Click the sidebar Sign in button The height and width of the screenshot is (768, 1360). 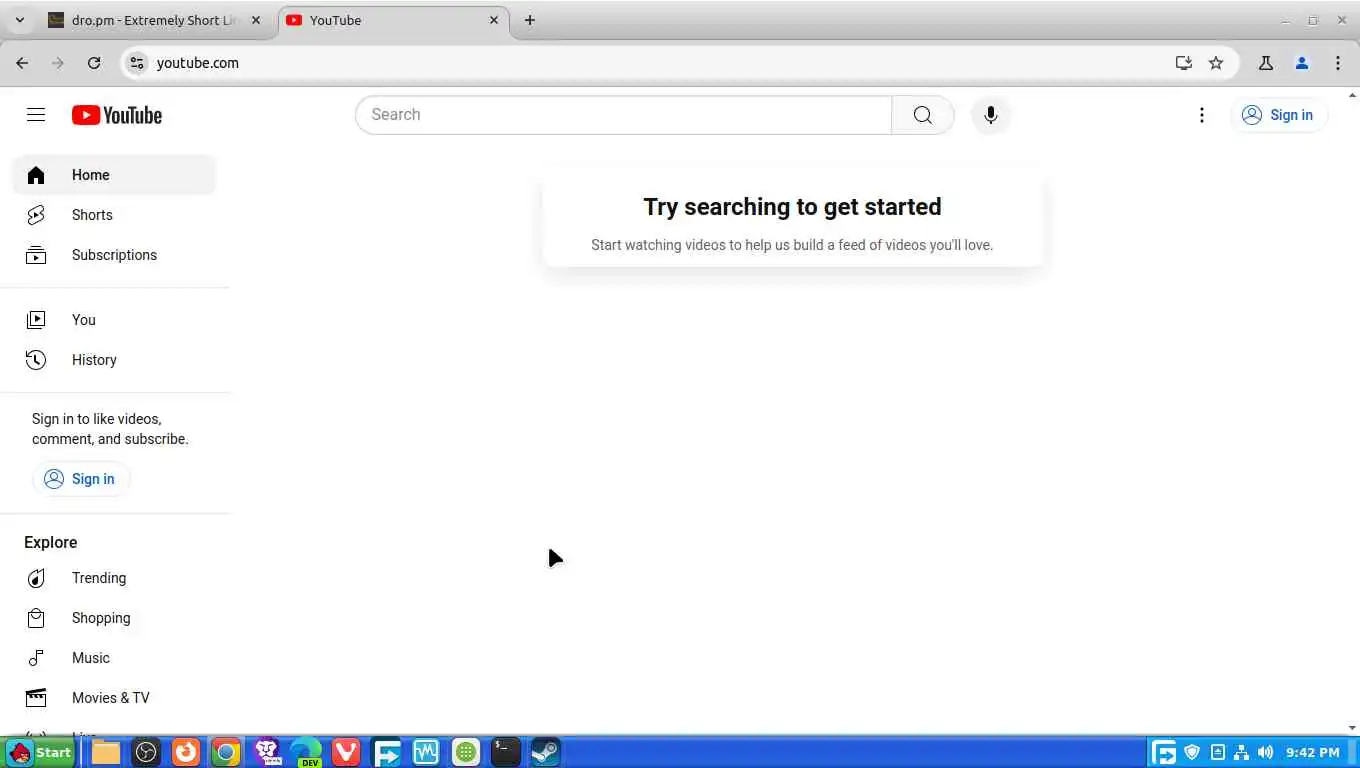pyautogui.click(x=80, y=479)
